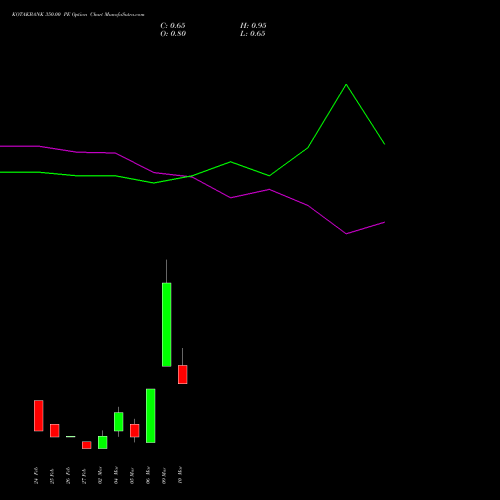Click the green candle for 02 Mar
This screenshot has width=500, height=500.
(x=103, y=442)
